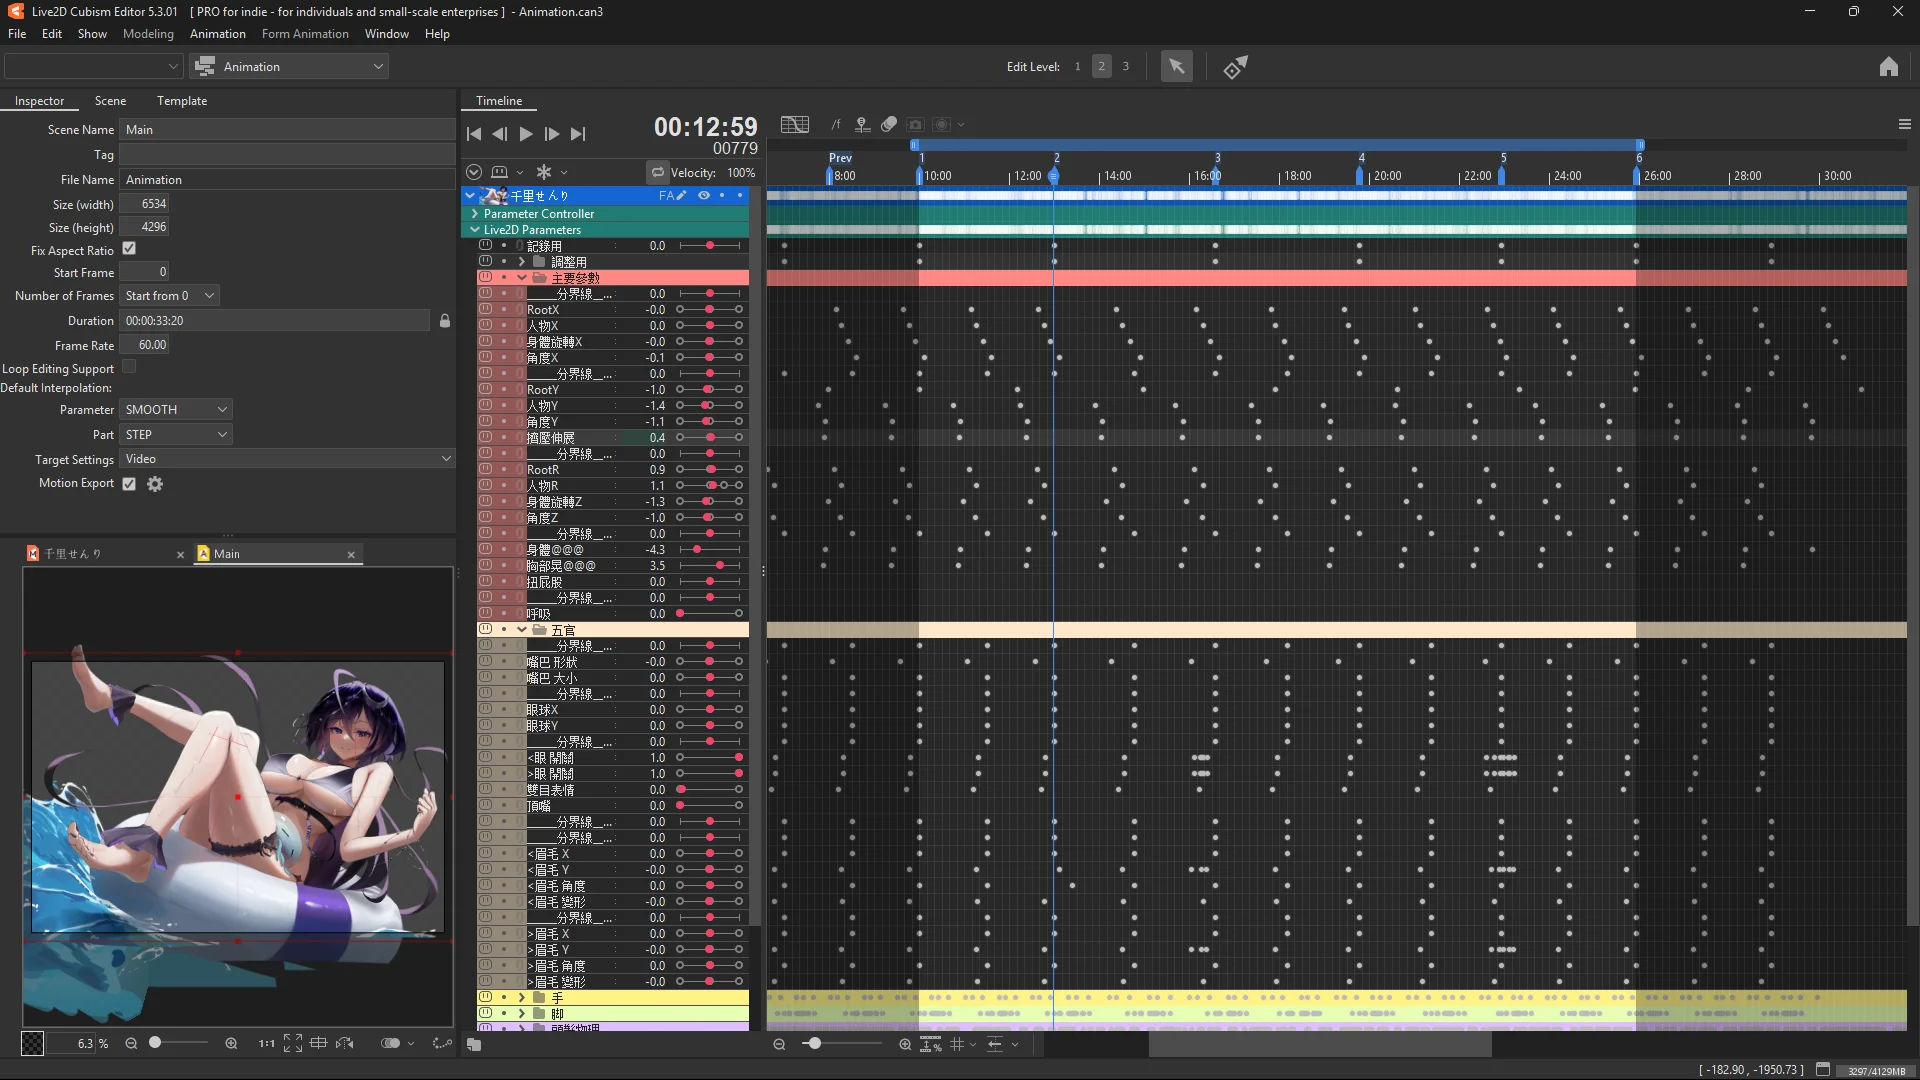The height and width of the screenshot is (1080, 1920).
Task: Step forward one frame in the timeline
Action: tap(552, 134)
